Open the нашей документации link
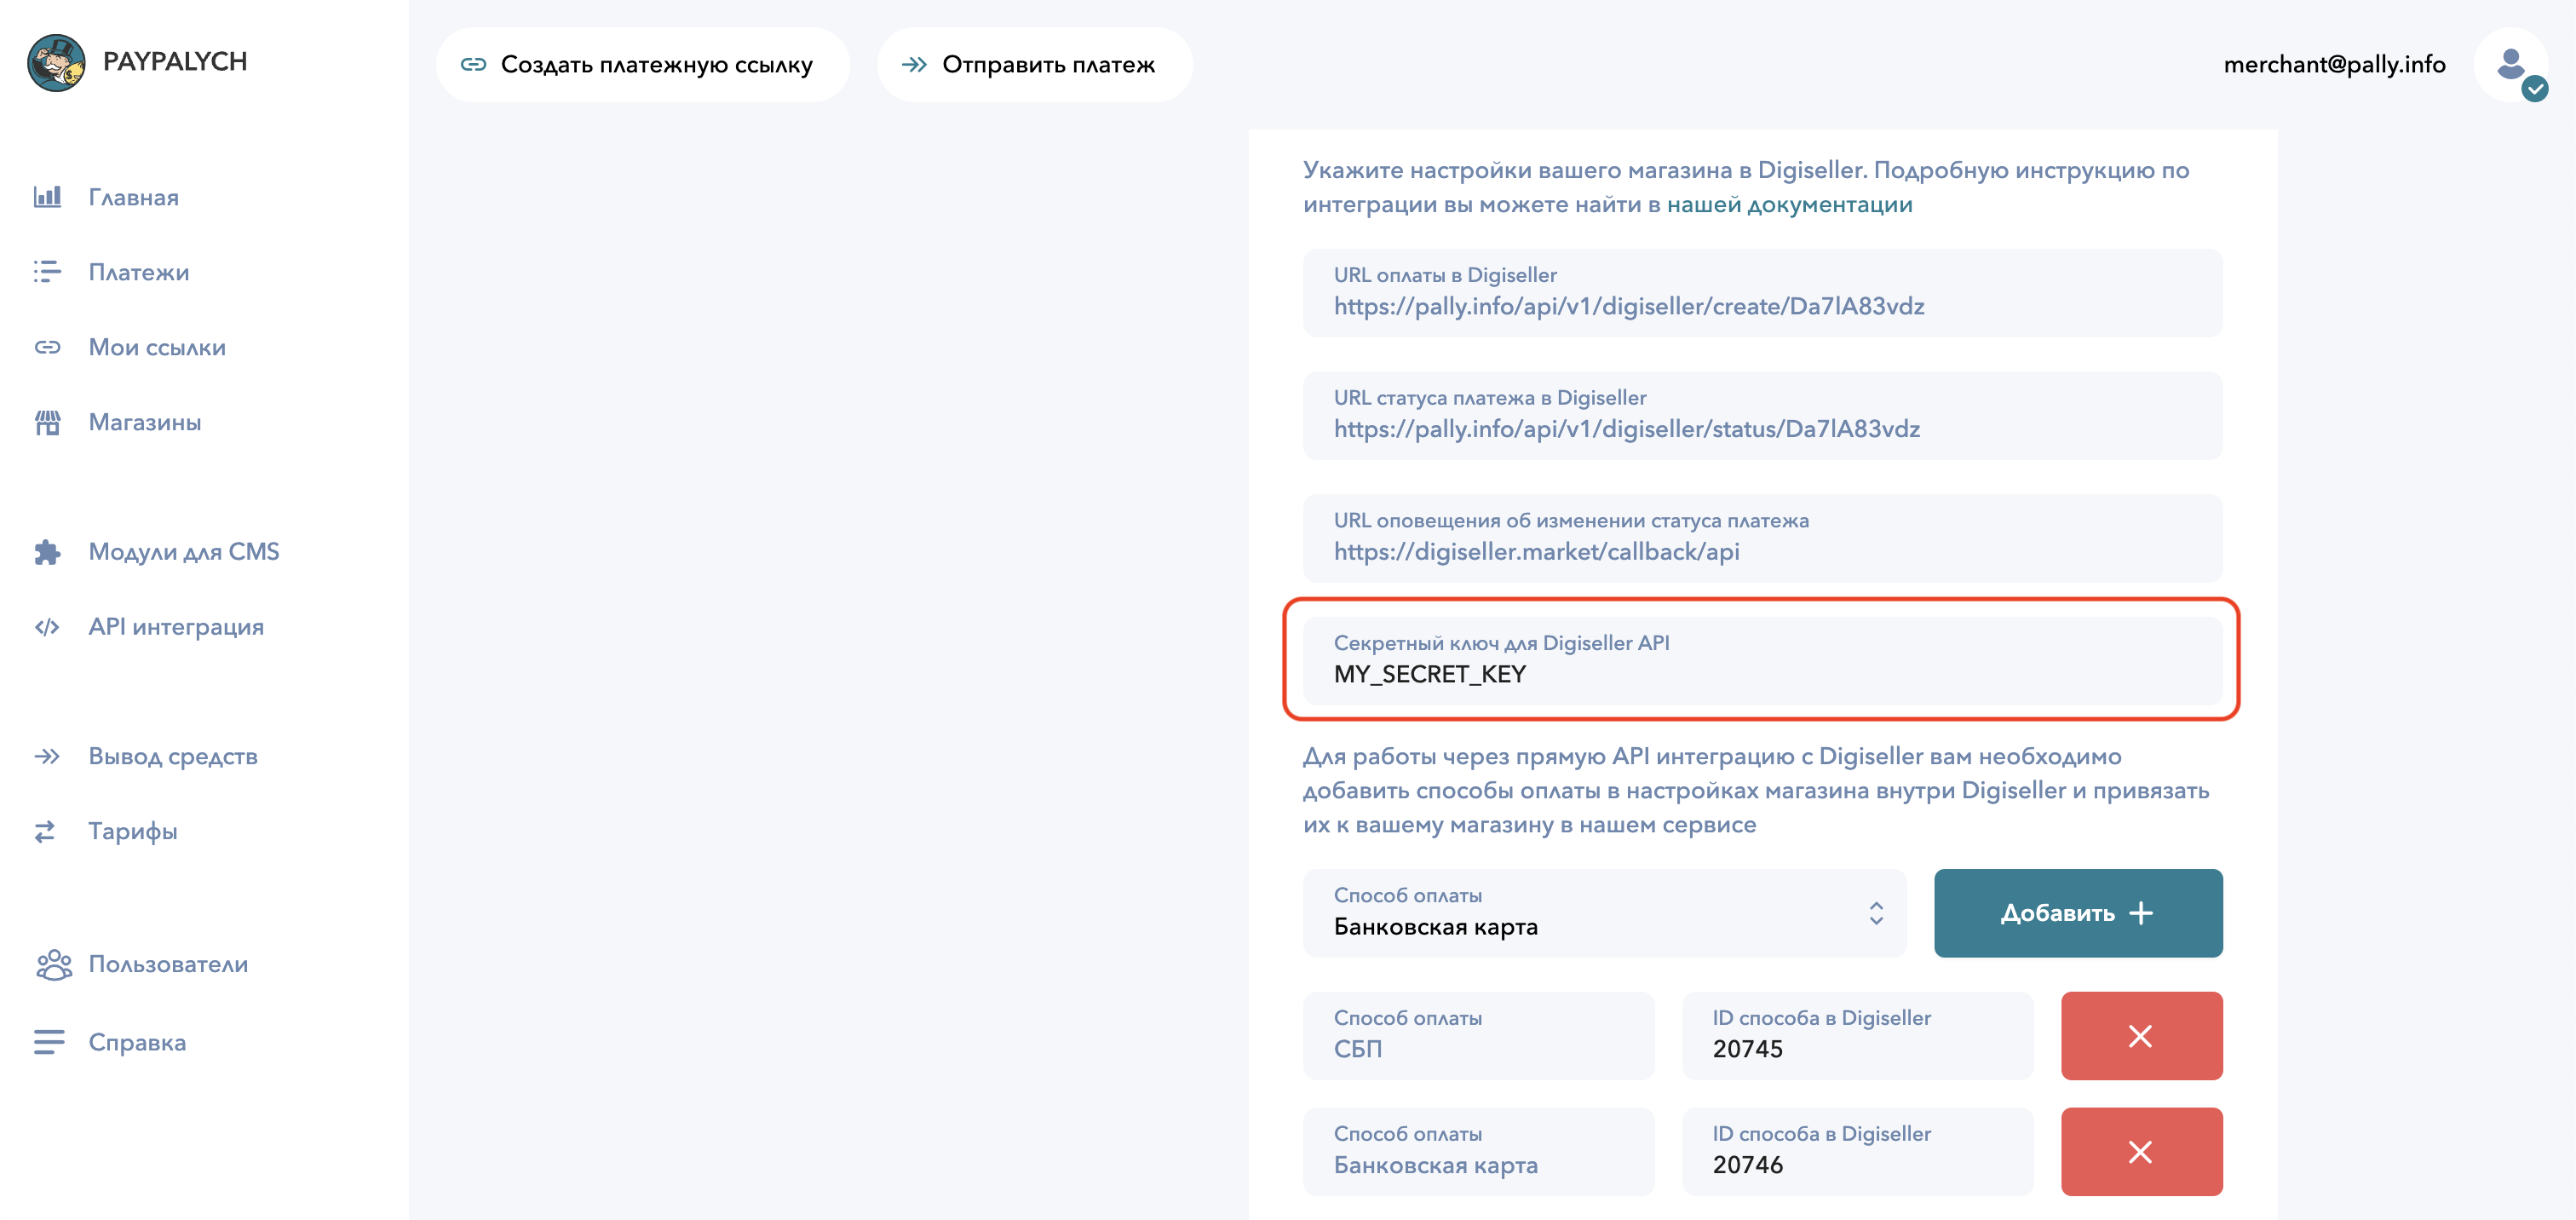The image size is (2576, 1220). point(1789,204)
